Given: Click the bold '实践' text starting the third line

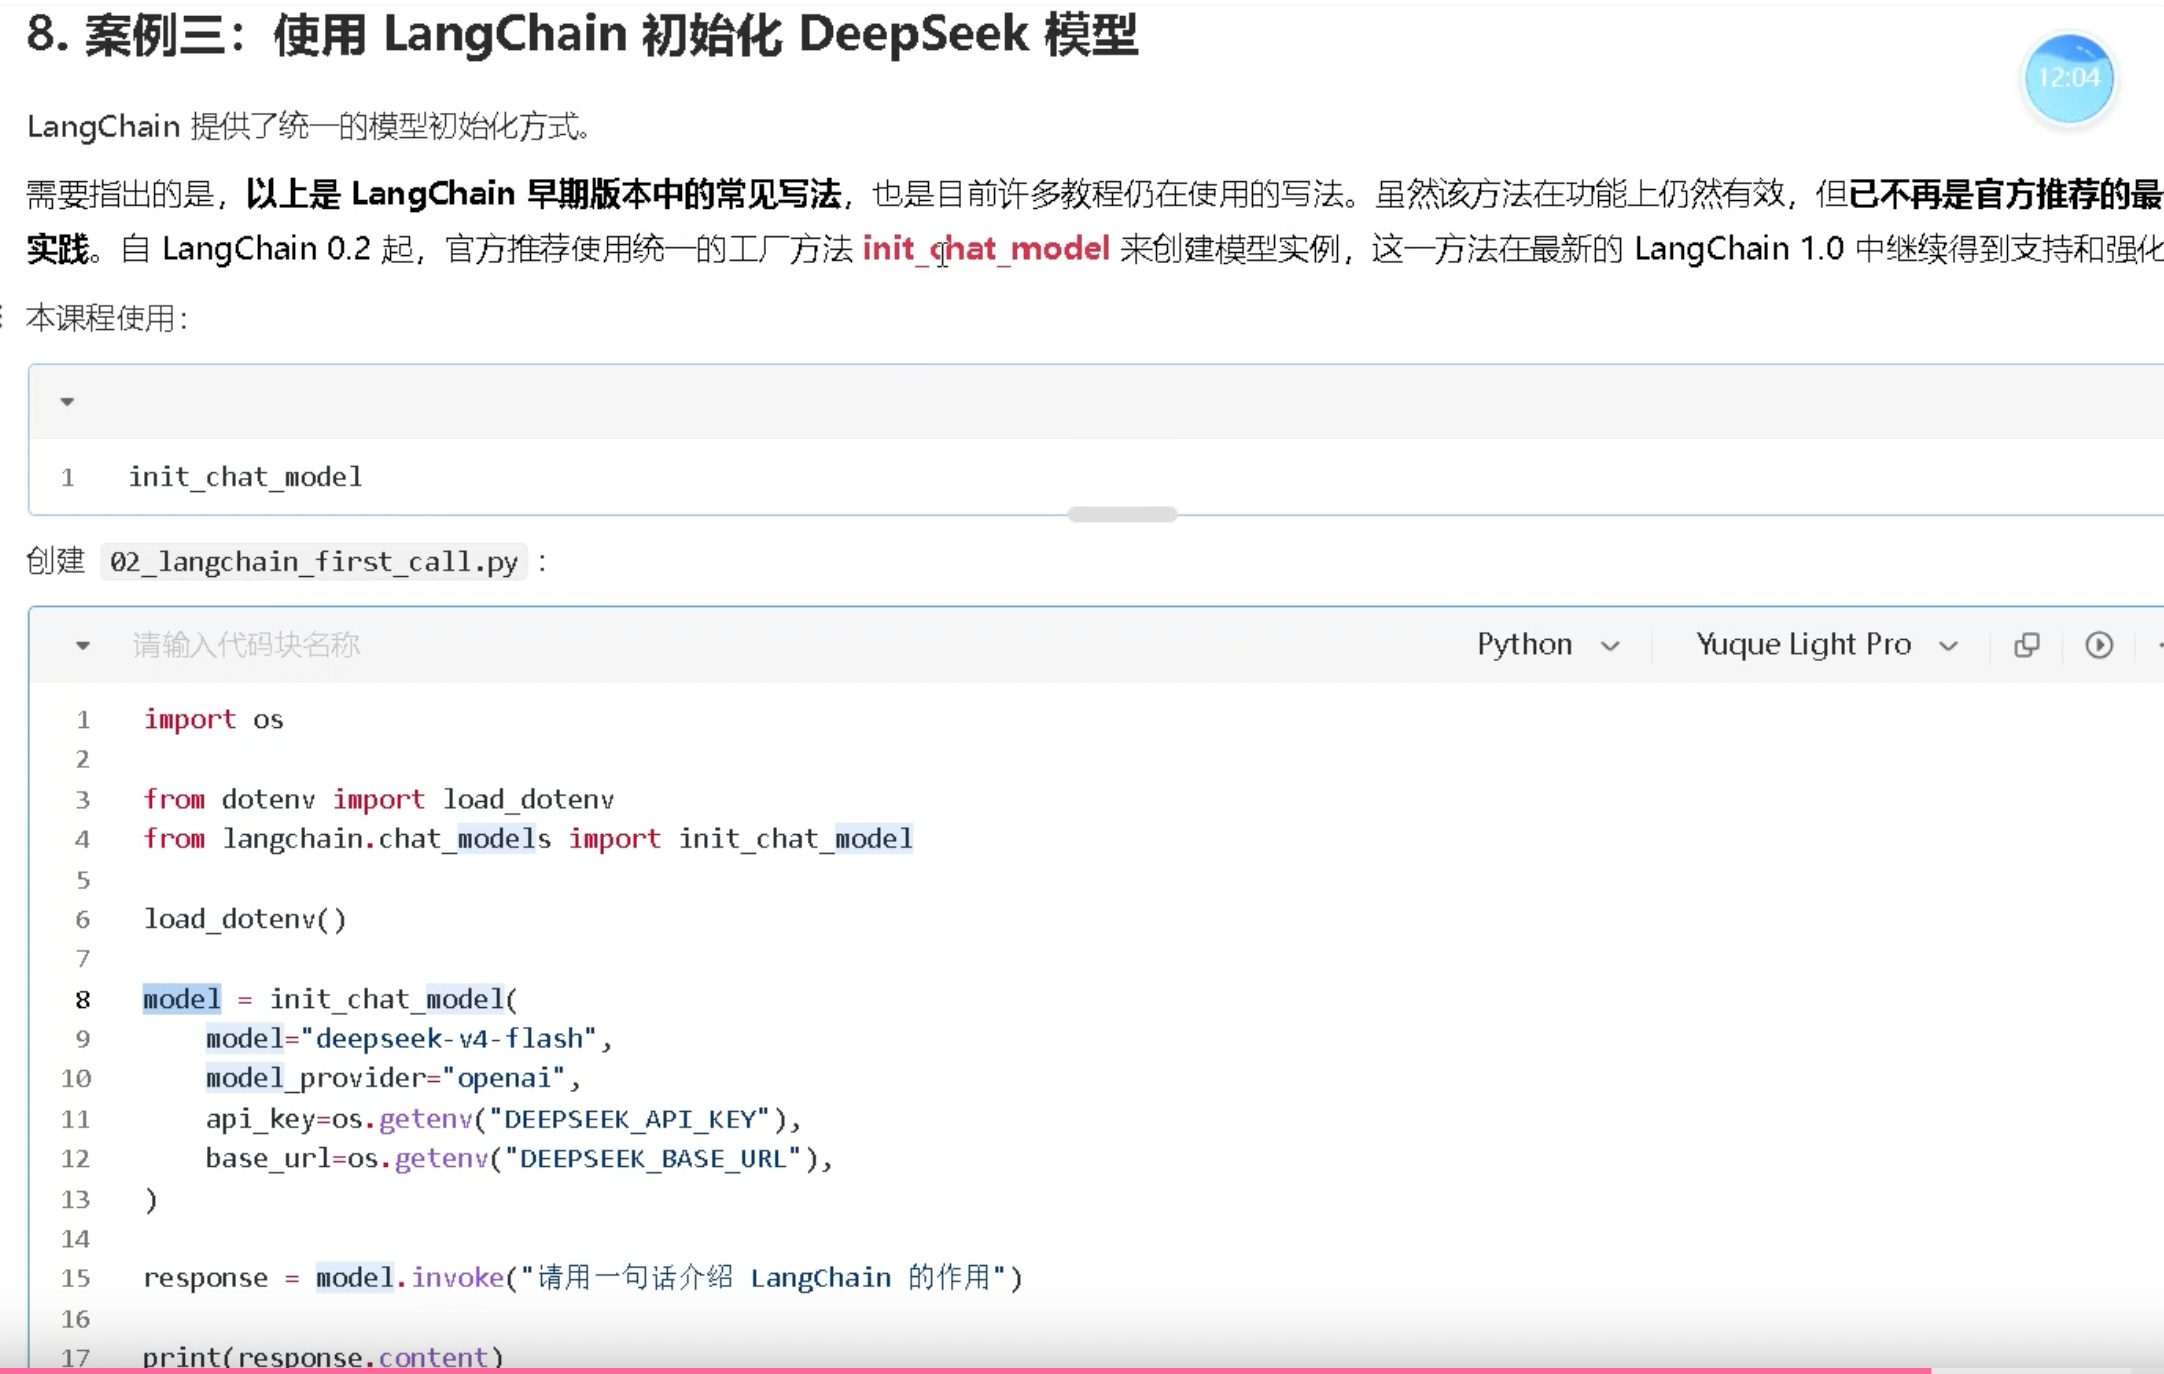Looking at the screenshot, I should pyautogui.click(x=57, y=248).
